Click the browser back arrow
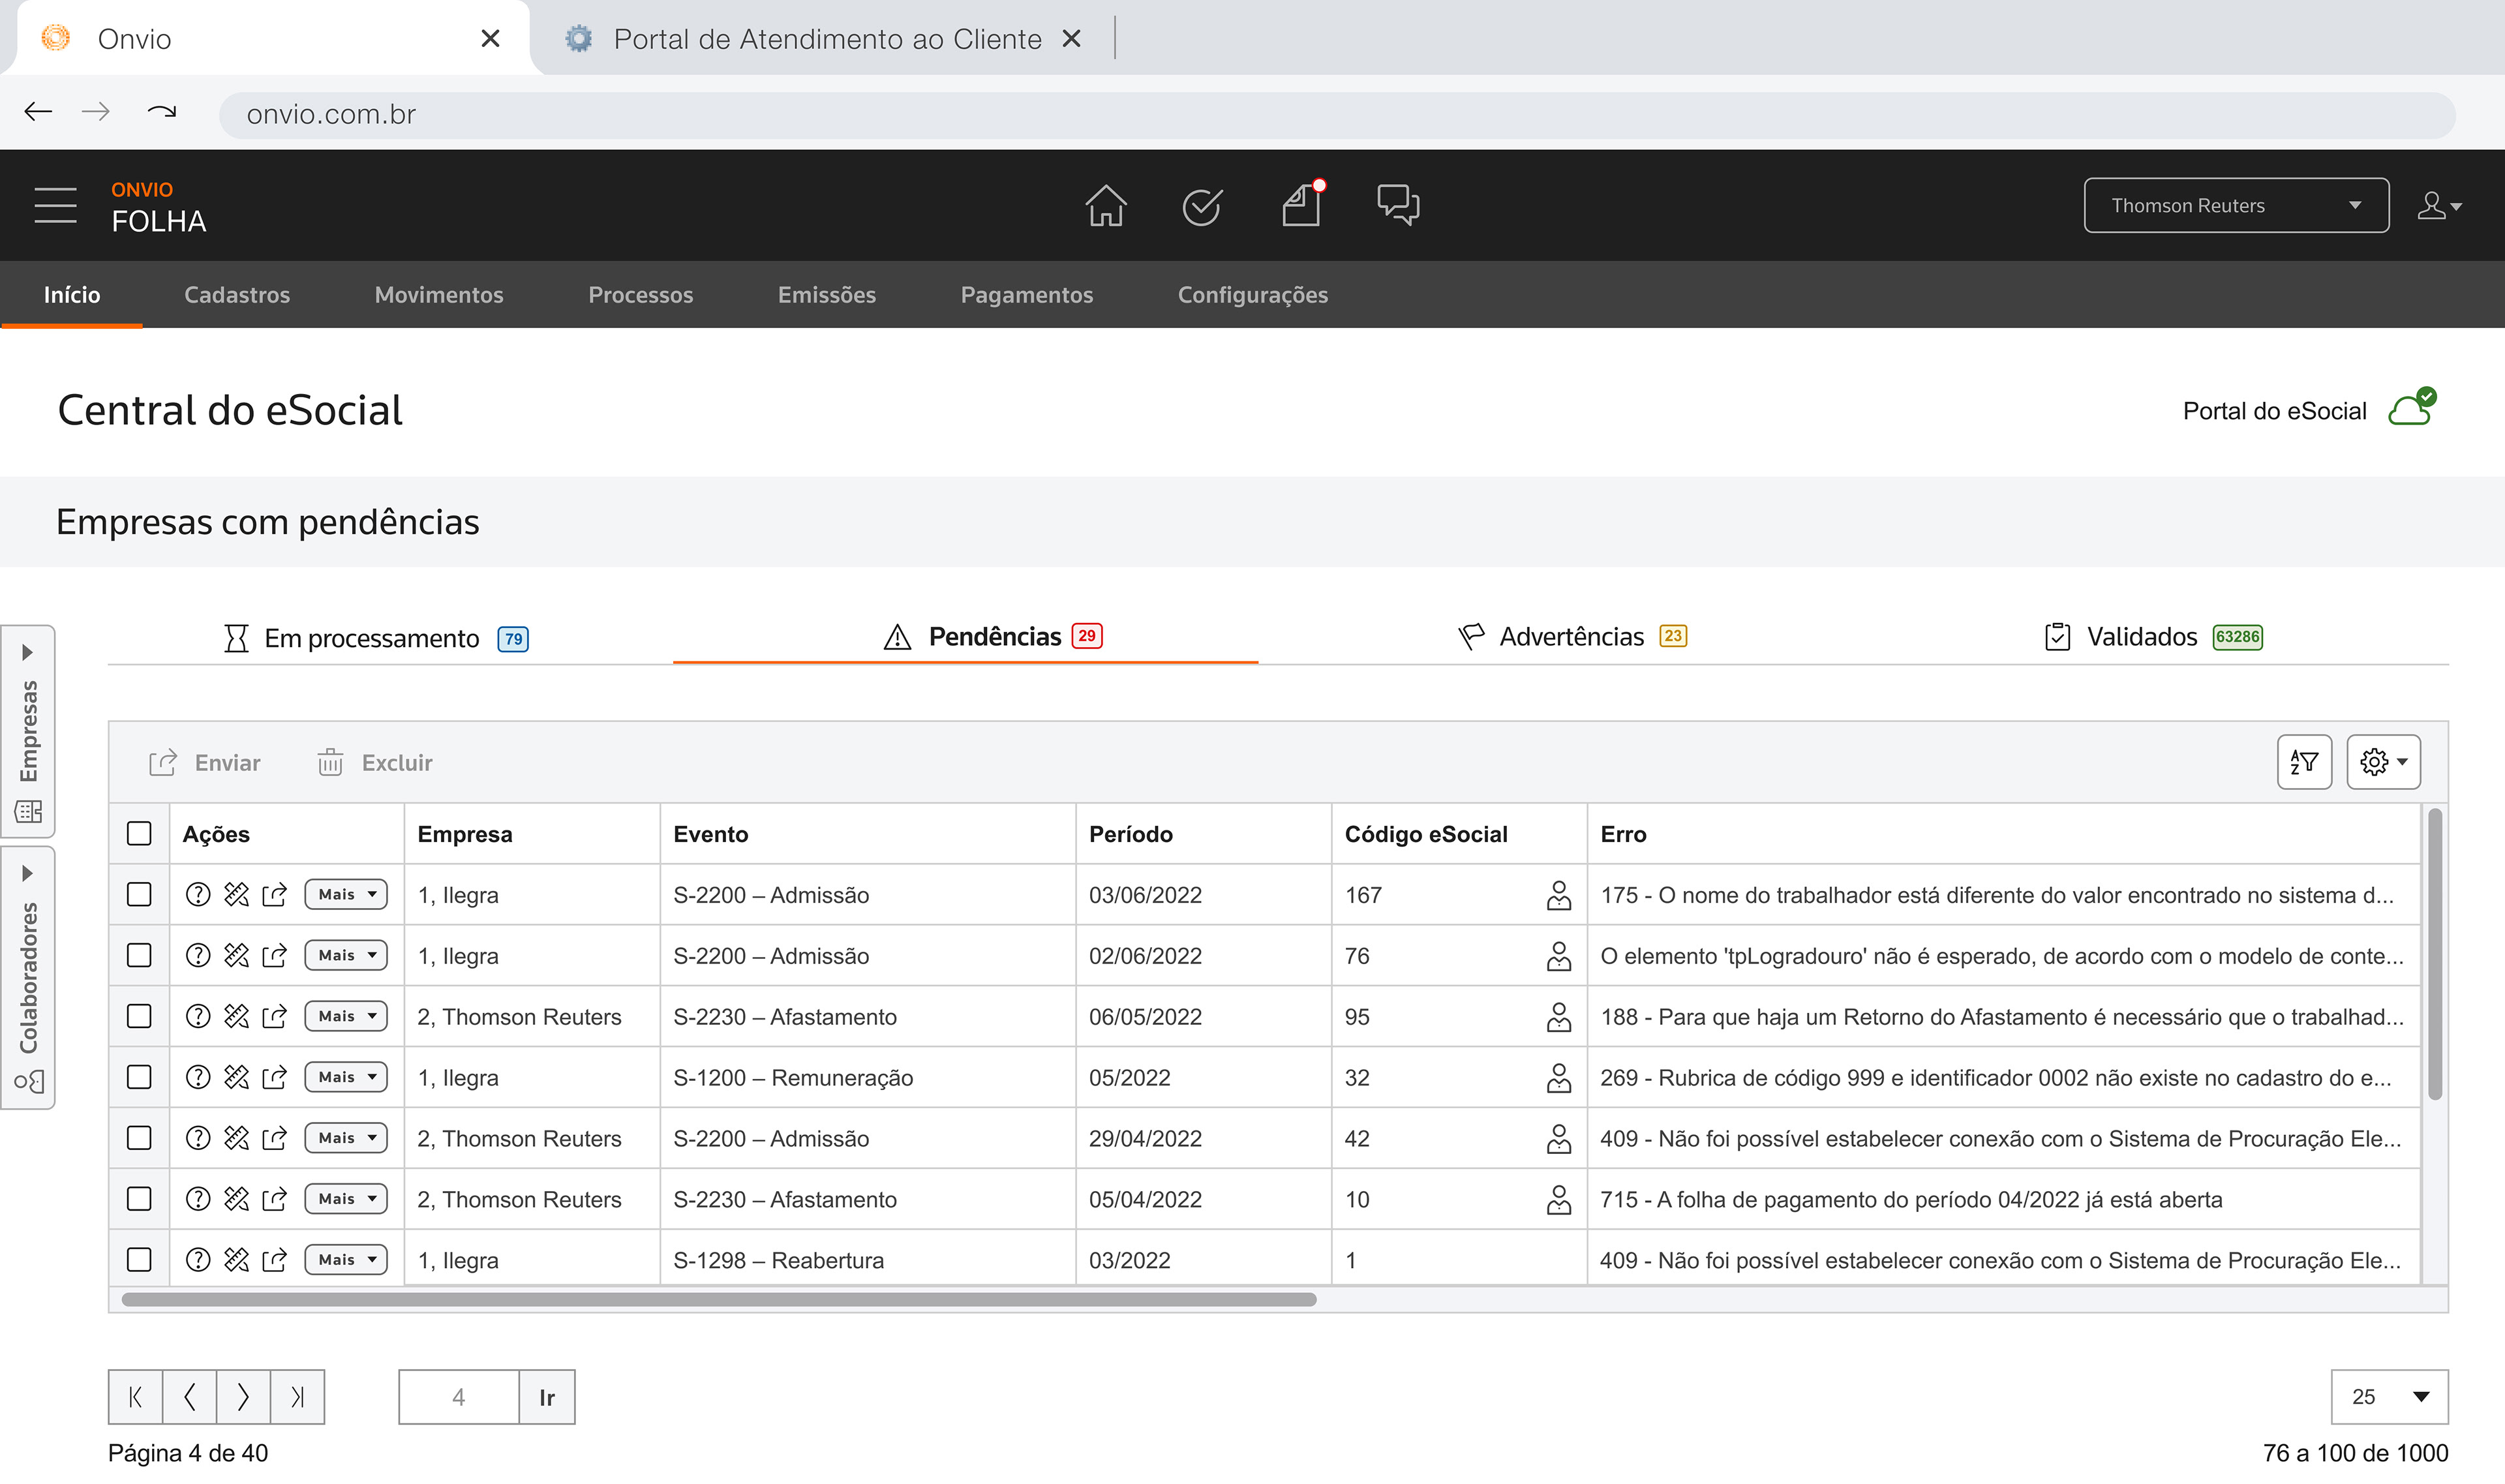The height and width of the screenshot is (1484, 2505). coord(38,112)
